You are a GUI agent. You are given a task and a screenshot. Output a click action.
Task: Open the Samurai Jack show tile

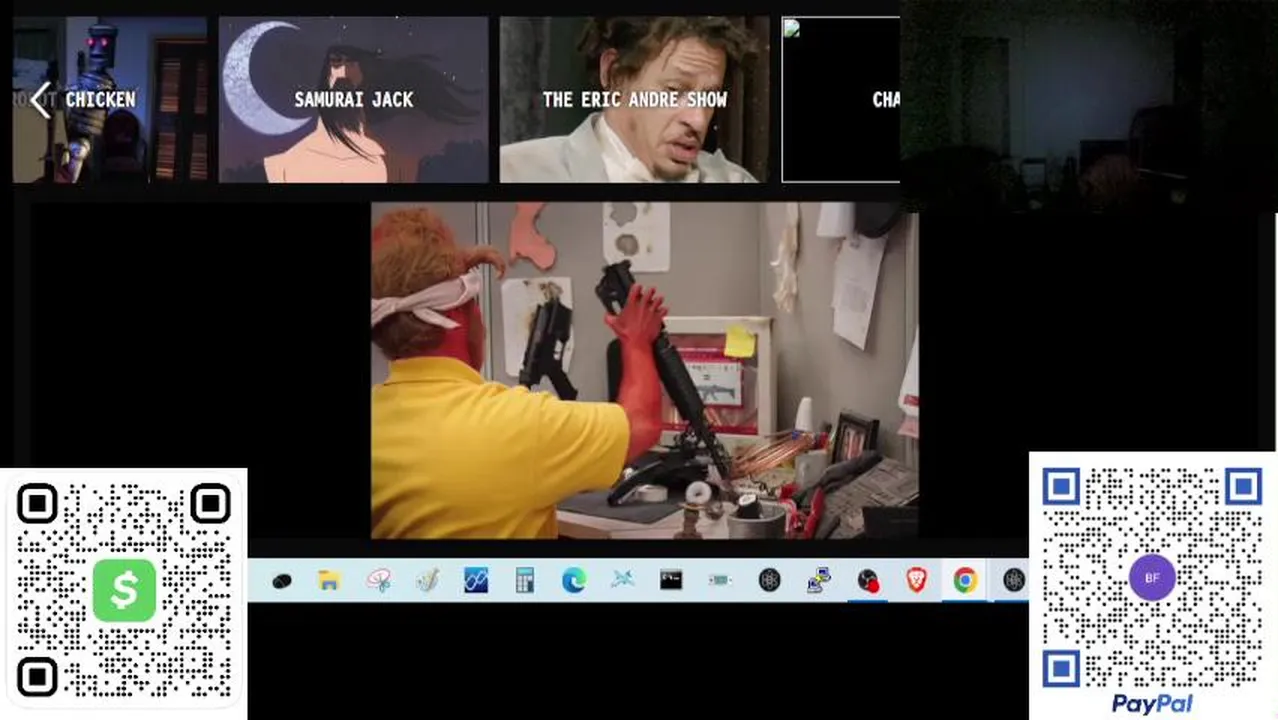click(x=354, y=100)
